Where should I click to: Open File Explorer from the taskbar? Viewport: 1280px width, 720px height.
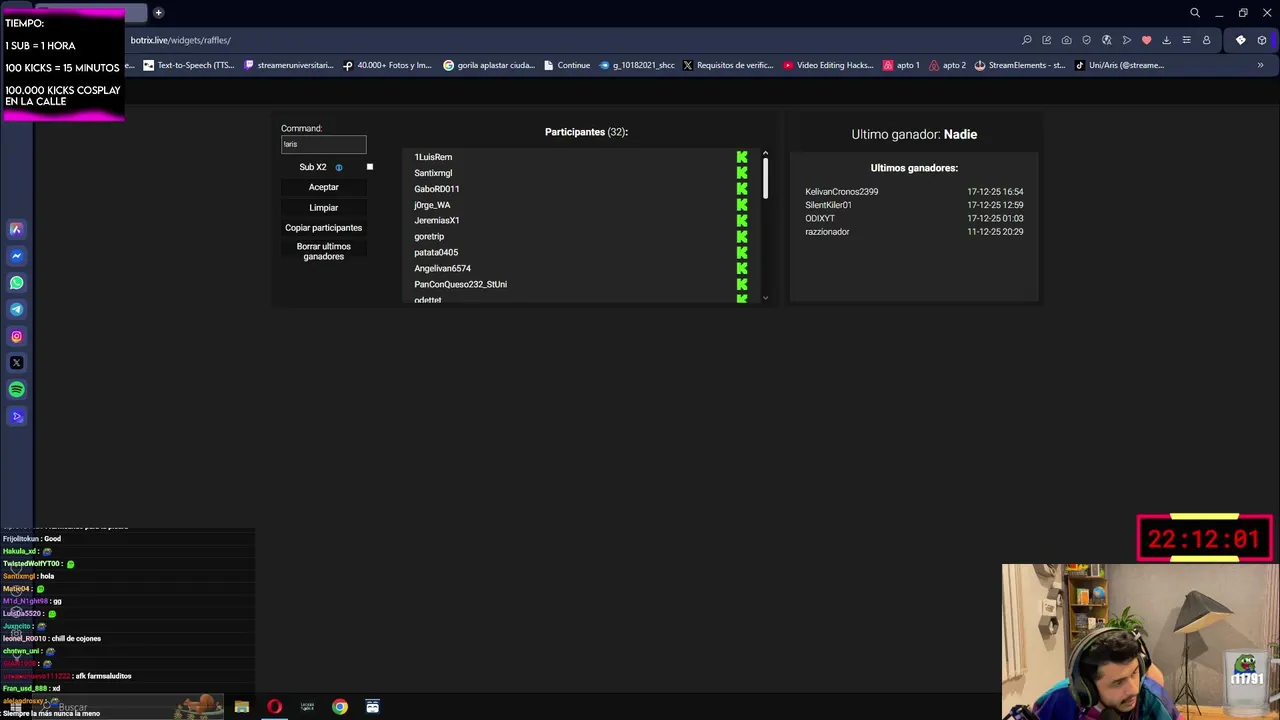coord(242,707)
